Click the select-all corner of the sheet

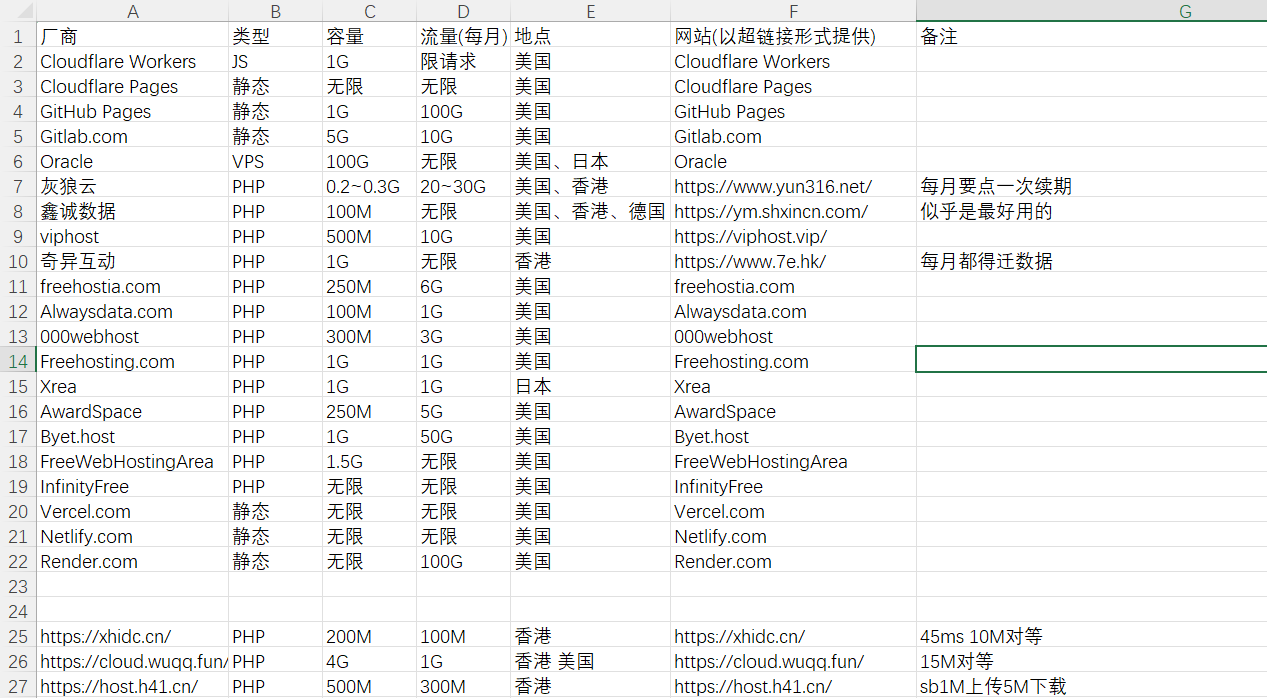[x=18, y=11]
